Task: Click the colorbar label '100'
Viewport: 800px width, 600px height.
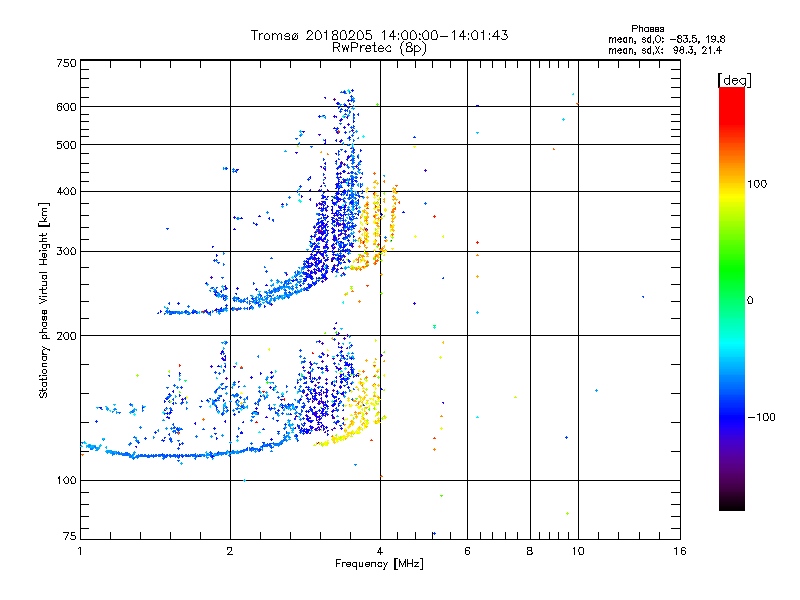Action: (757, 184)
